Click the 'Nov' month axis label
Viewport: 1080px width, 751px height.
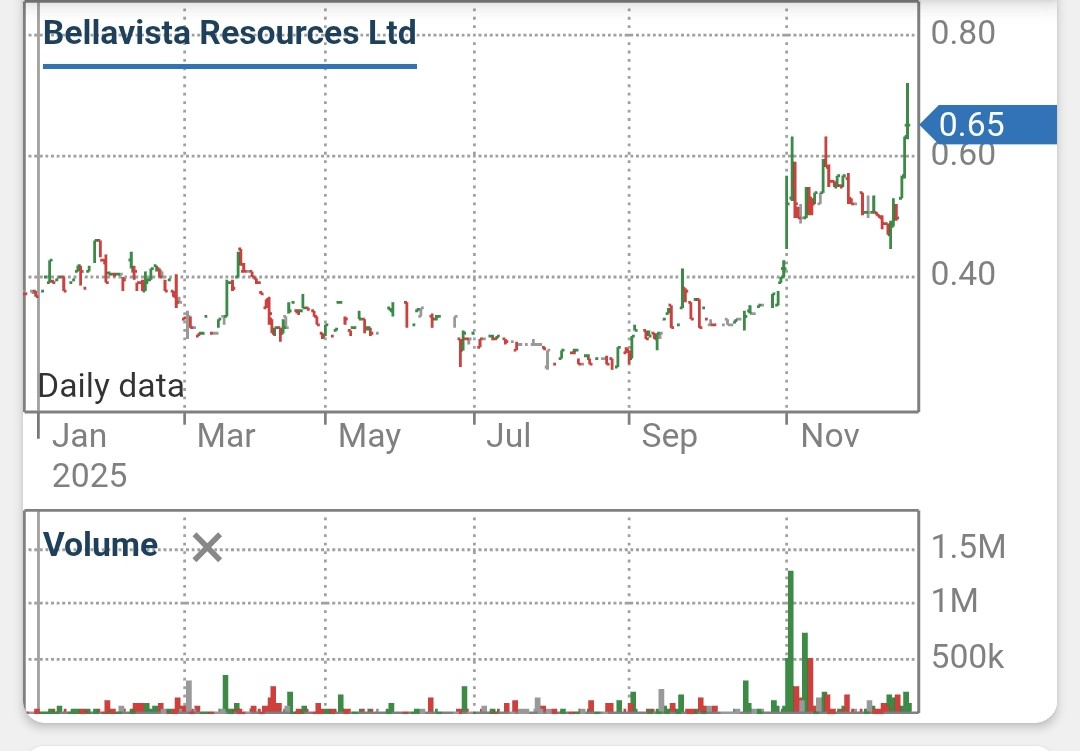tap(830, 436)
